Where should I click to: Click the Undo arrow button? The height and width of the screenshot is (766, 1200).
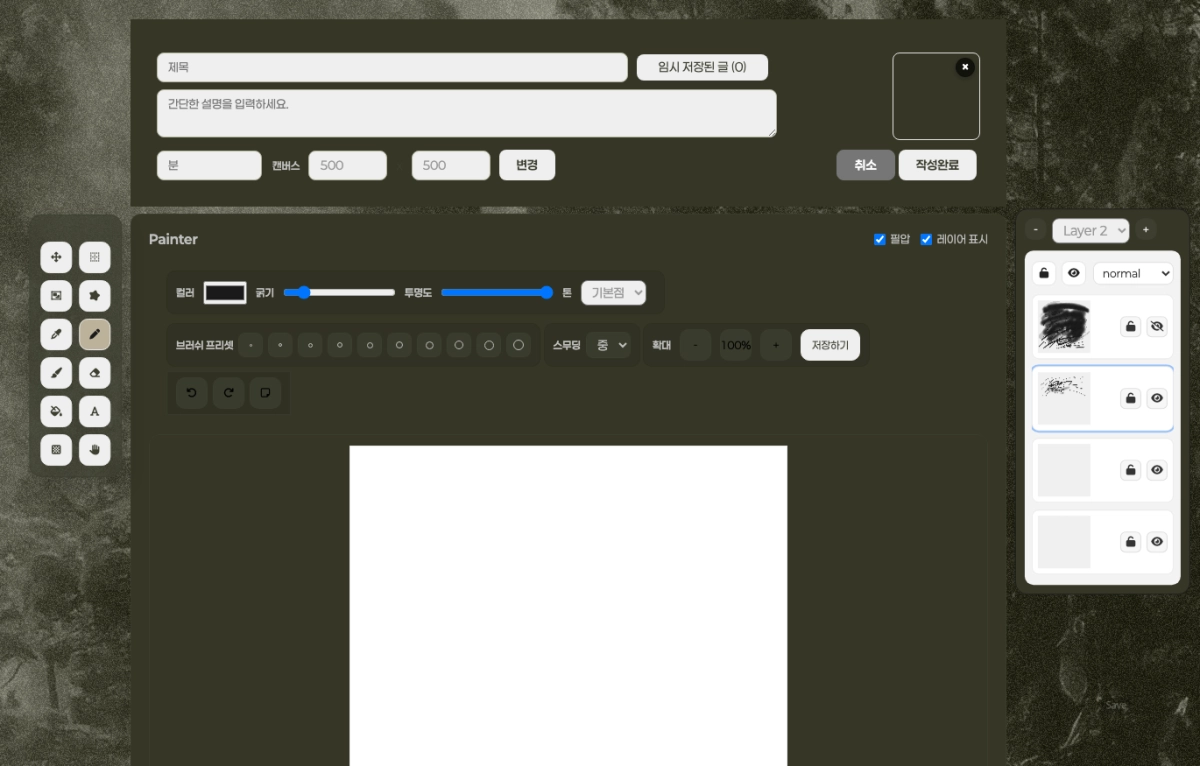click(x=191, y=393)
